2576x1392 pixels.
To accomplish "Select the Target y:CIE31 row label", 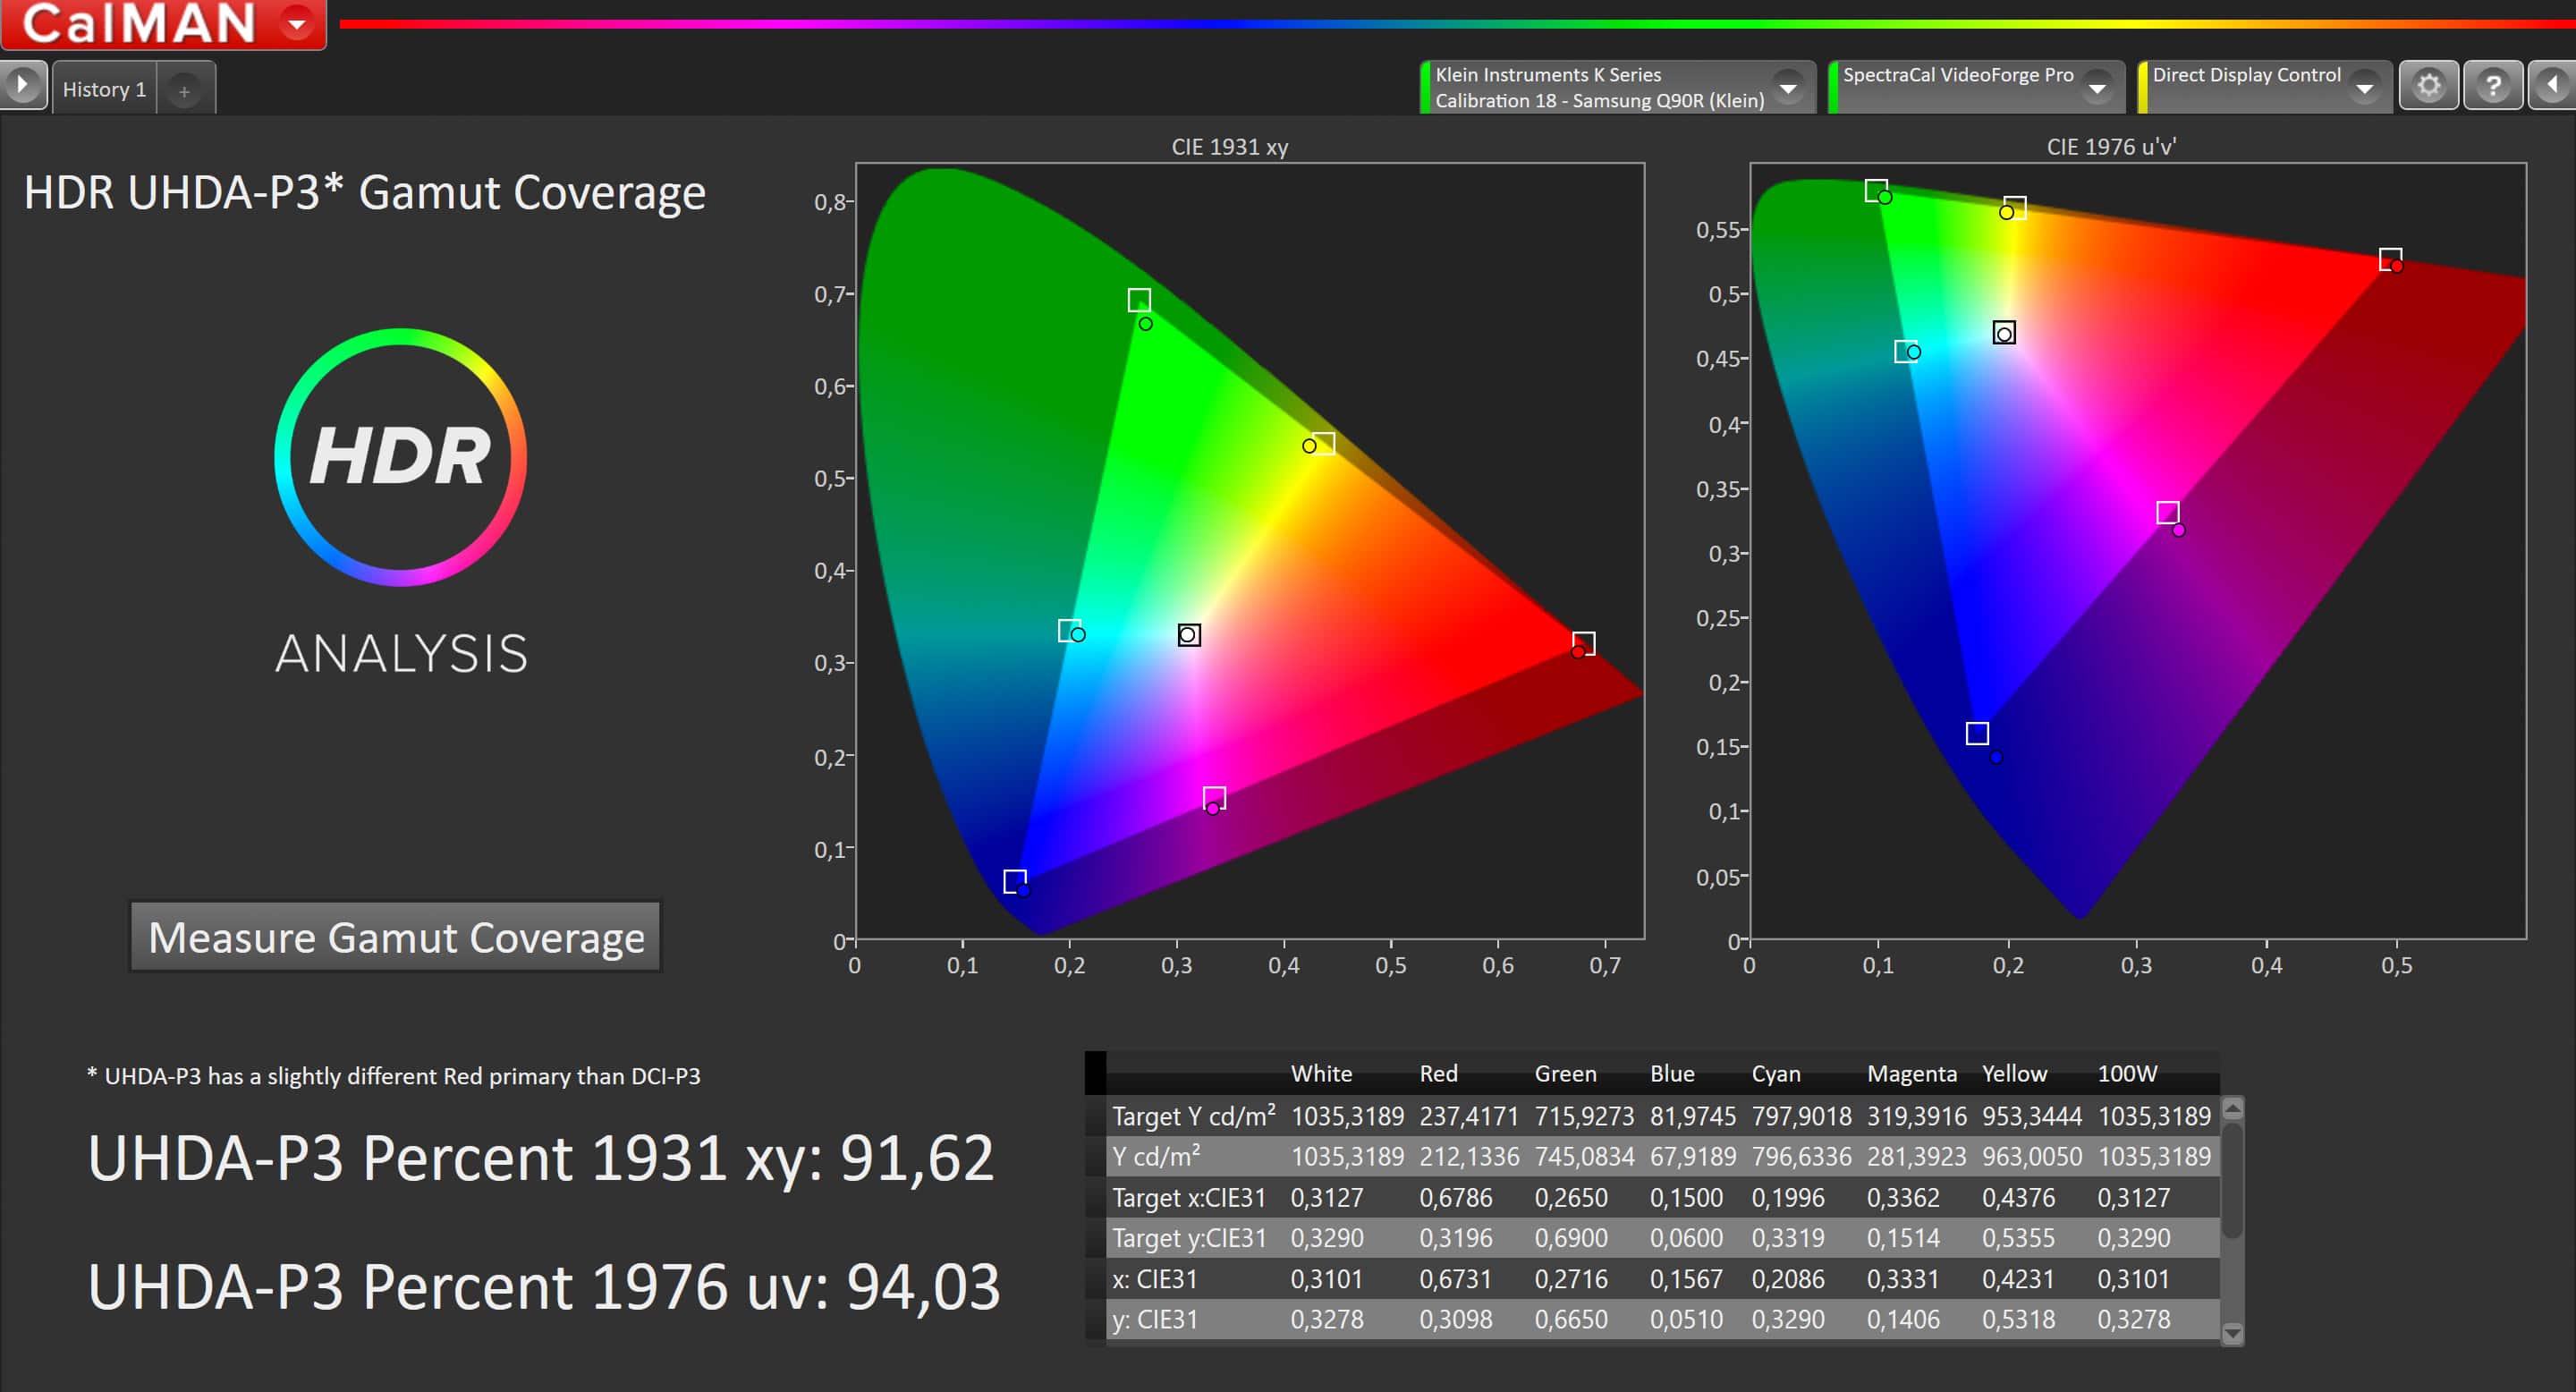I will pyautogui.click(x=1189, y=1238).
